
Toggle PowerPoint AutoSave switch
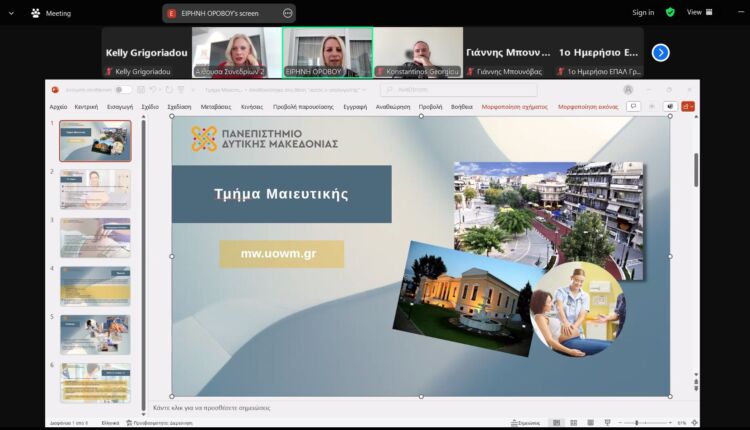123,89
